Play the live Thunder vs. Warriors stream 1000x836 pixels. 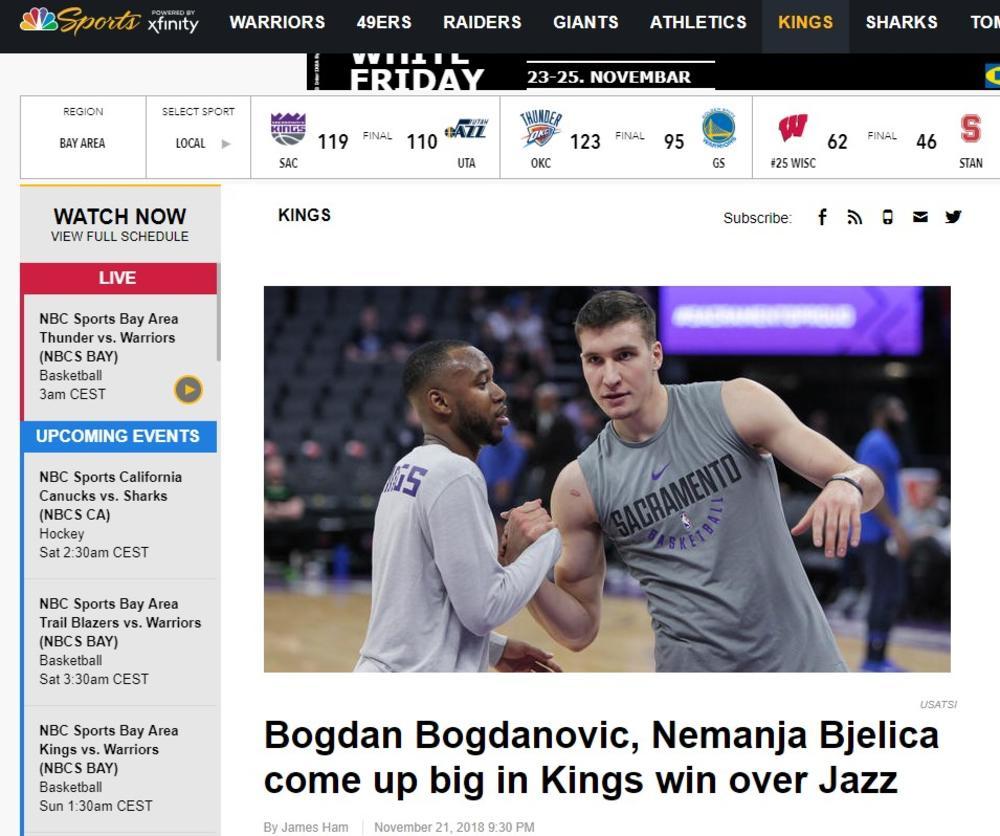click(x=188, y=389)
